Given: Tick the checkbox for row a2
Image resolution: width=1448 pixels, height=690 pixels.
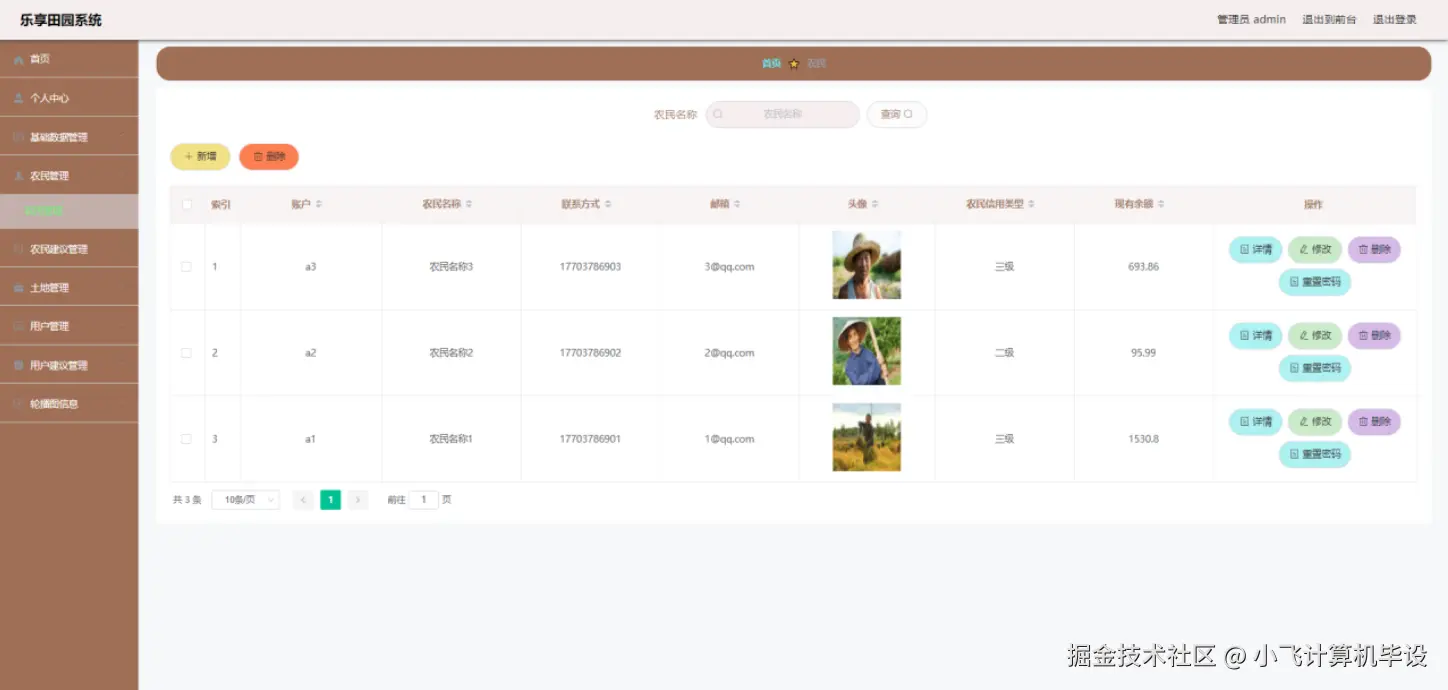Looking at the screenshot, I should pyautogui.click(x=186, y=352).
